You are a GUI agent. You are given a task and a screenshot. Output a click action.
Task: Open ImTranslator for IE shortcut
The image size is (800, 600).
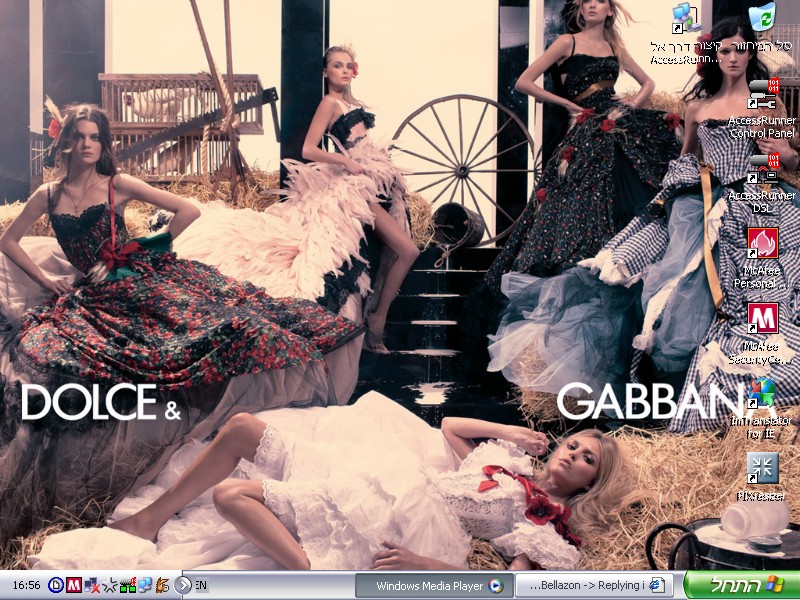tap(762, 393)
